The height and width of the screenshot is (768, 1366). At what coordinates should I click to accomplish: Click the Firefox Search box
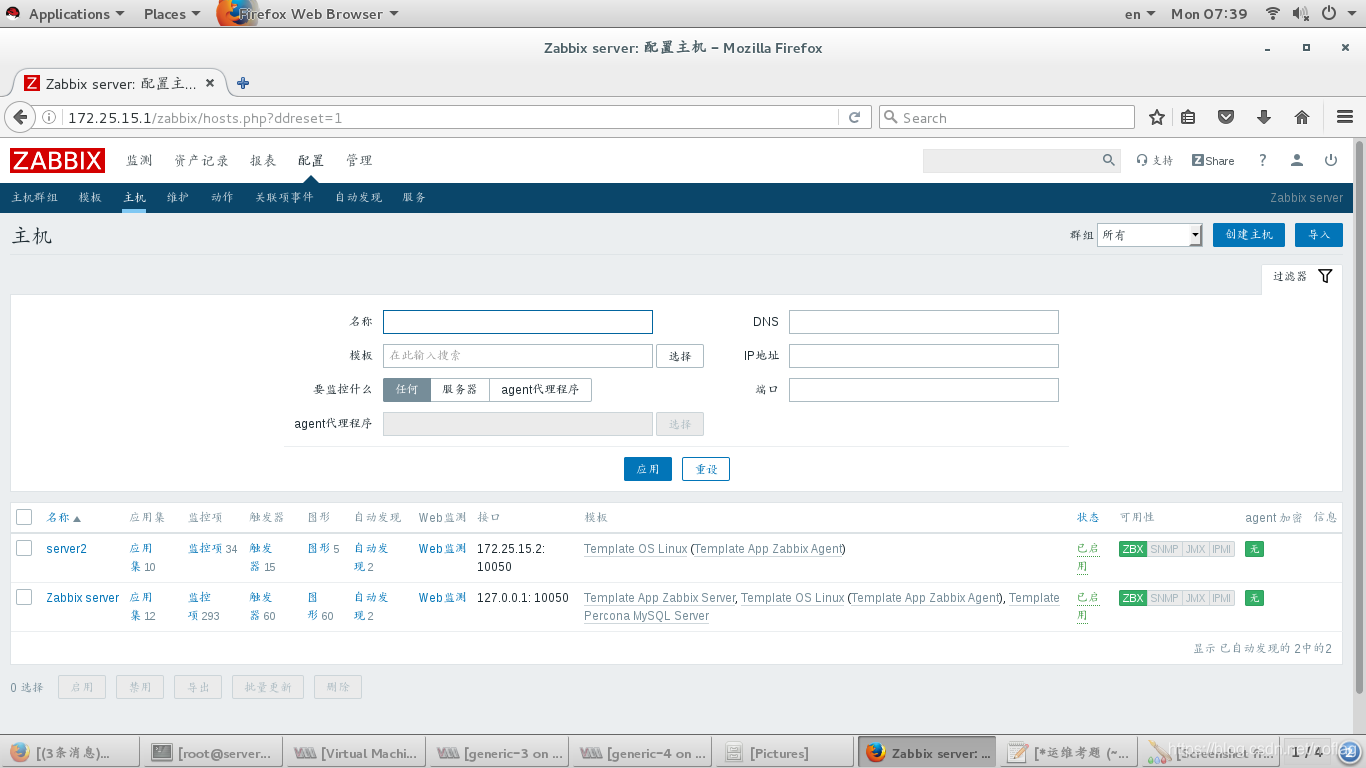(x=1007, y=117)
